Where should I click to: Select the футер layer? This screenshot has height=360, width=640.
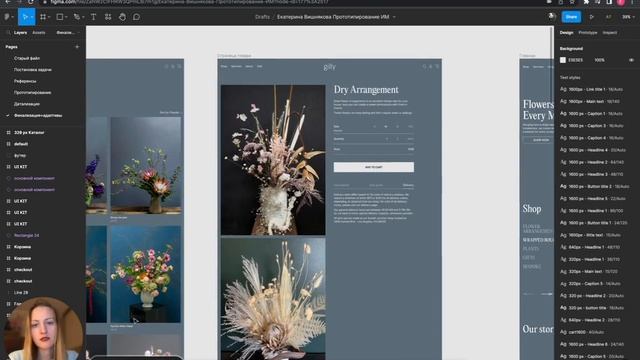[x=20, y=156]
